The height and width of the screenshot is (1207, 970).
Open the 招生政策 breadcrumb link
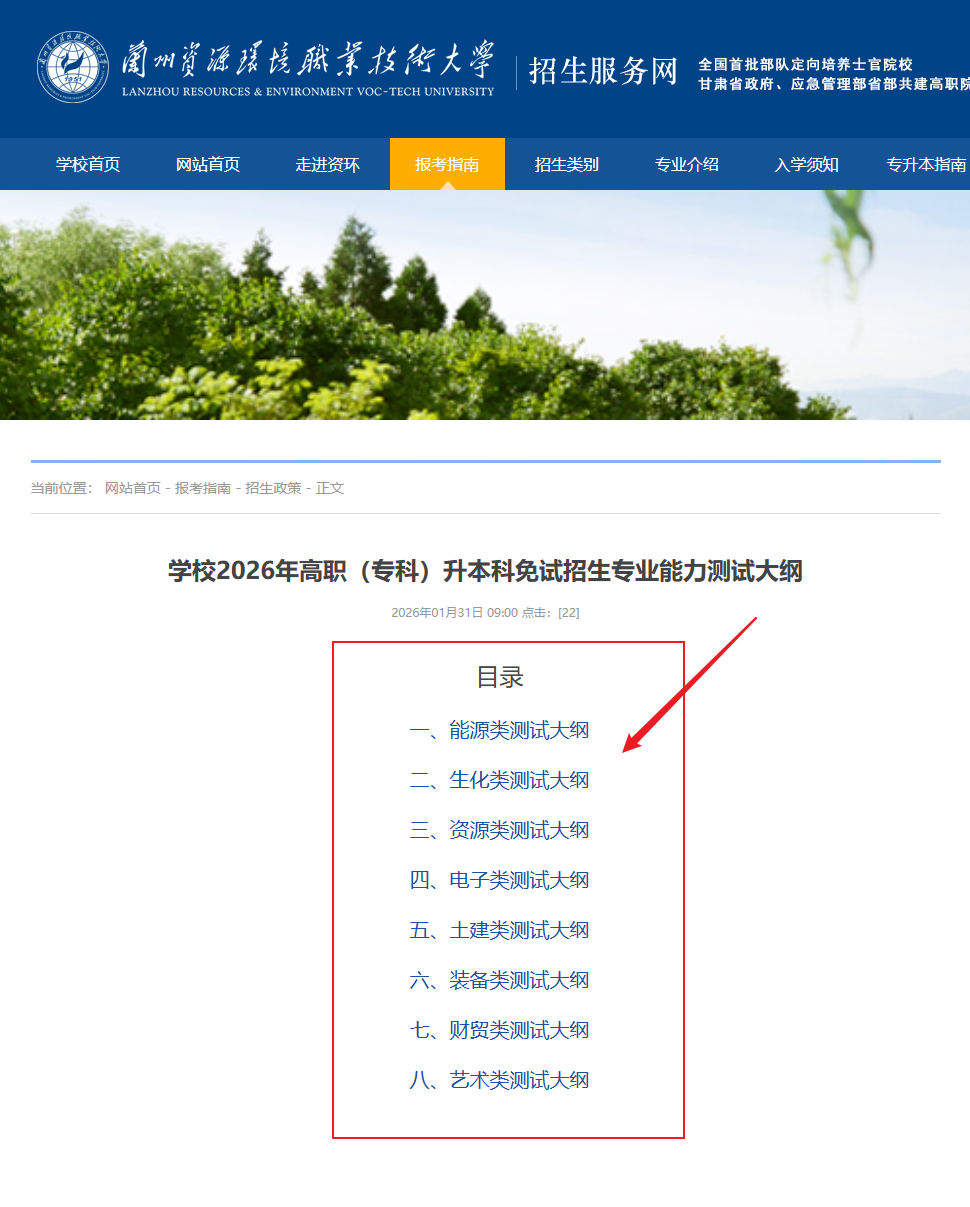[273, 488]
